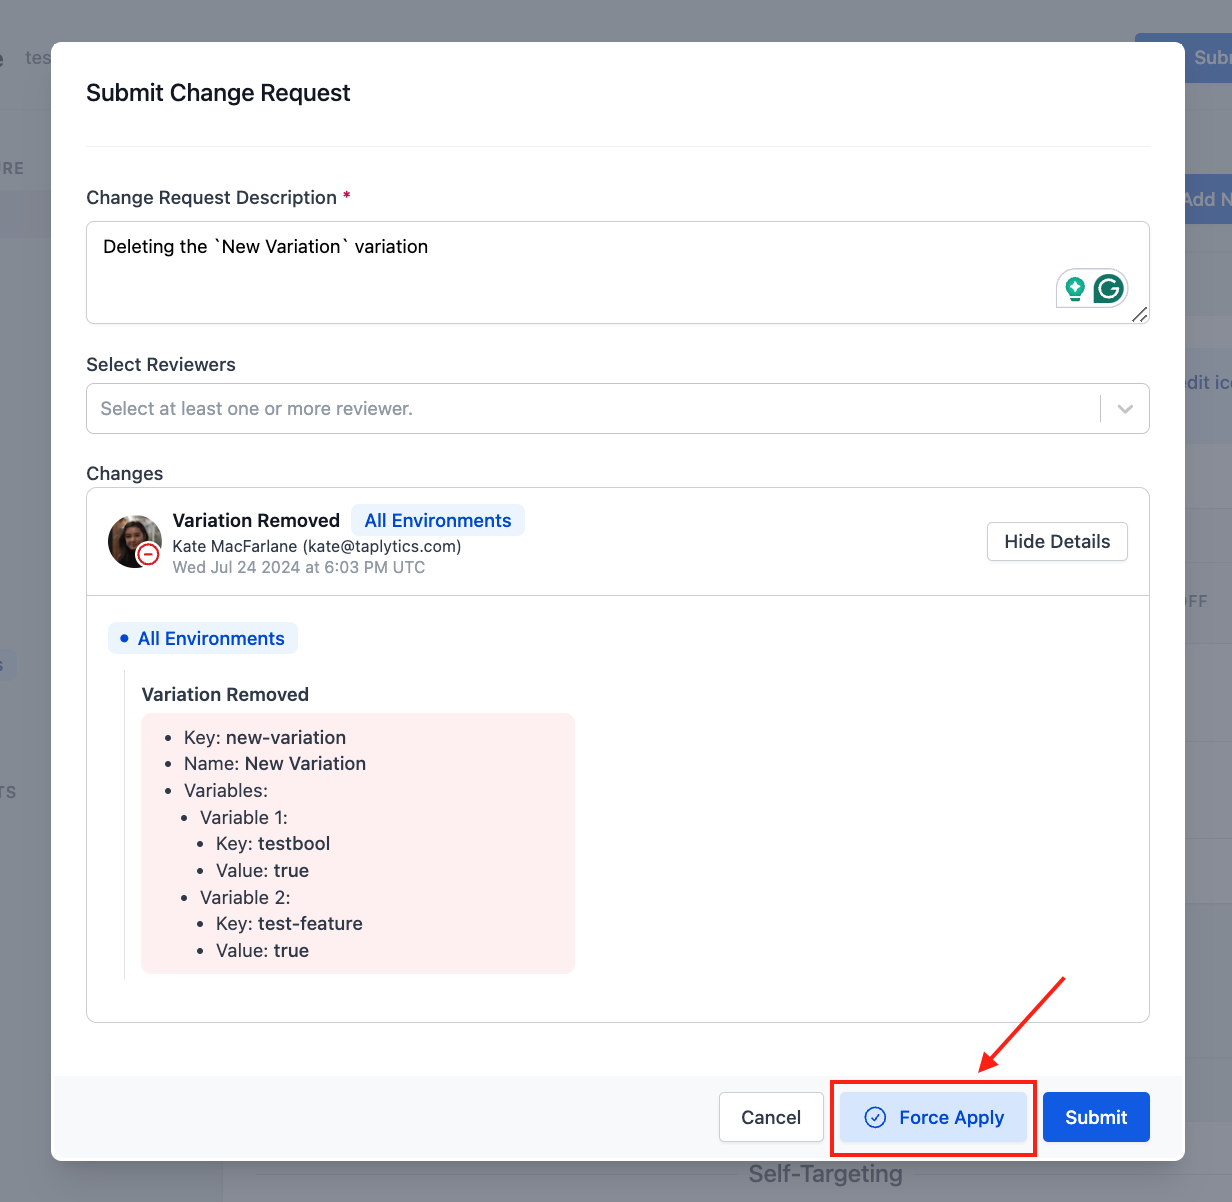The width and height of the screenshot is (1232, 1202).
Task: Click the red removal badge on Kate's avatar
Action: tap(148, 552)
